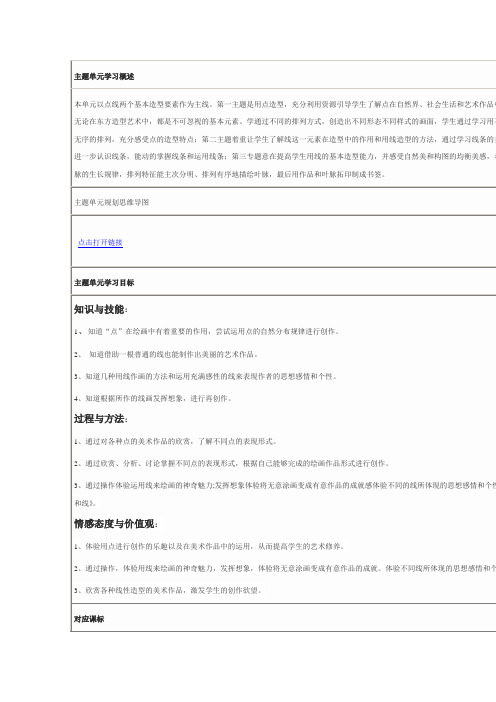
Task: Click the wrapped line 和线》
Action: [x=85, y=503]
